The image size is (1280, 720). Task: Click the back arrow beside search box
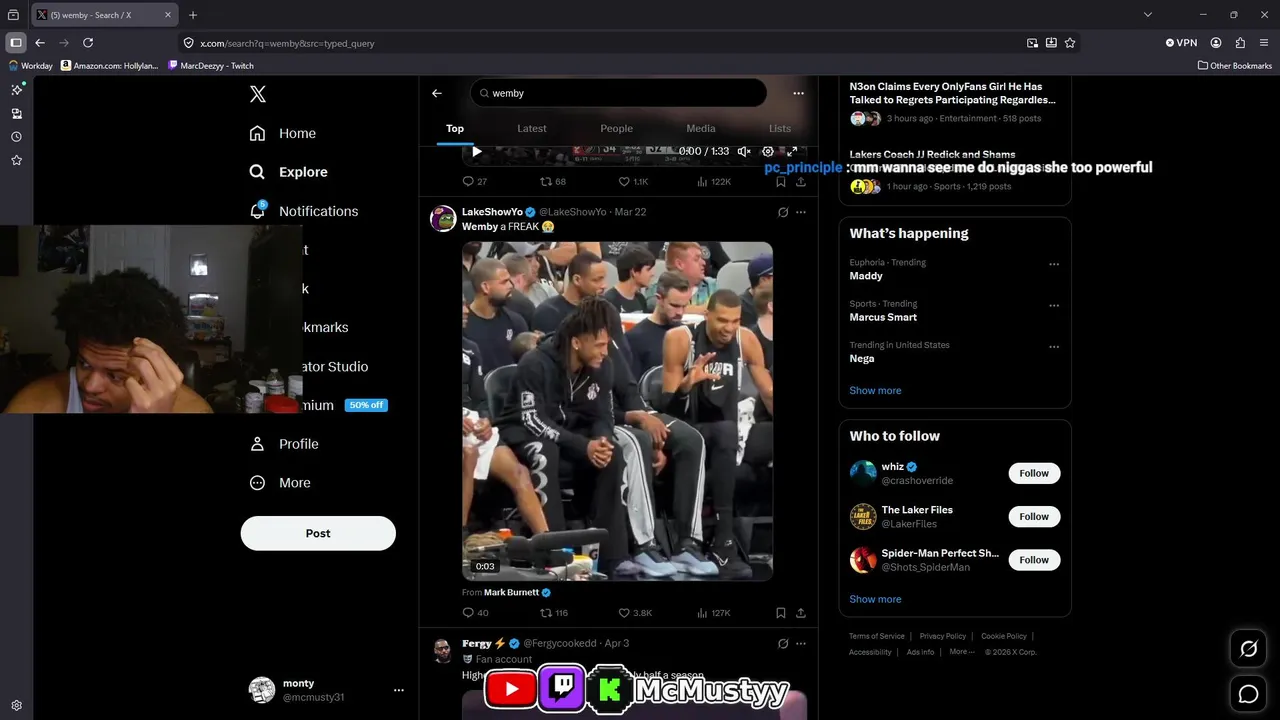(437, 93)
